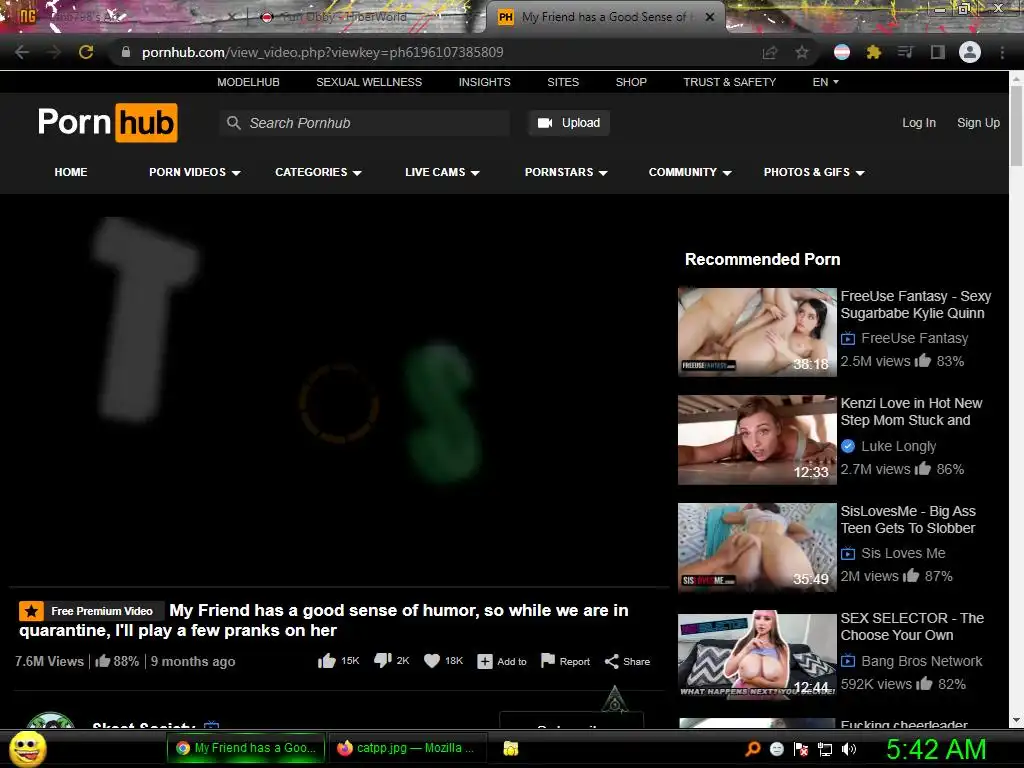1024x768 pixels.
Task: Reload the page with the refresh icon
Action: pyautogui.click(x=86, y=52)
